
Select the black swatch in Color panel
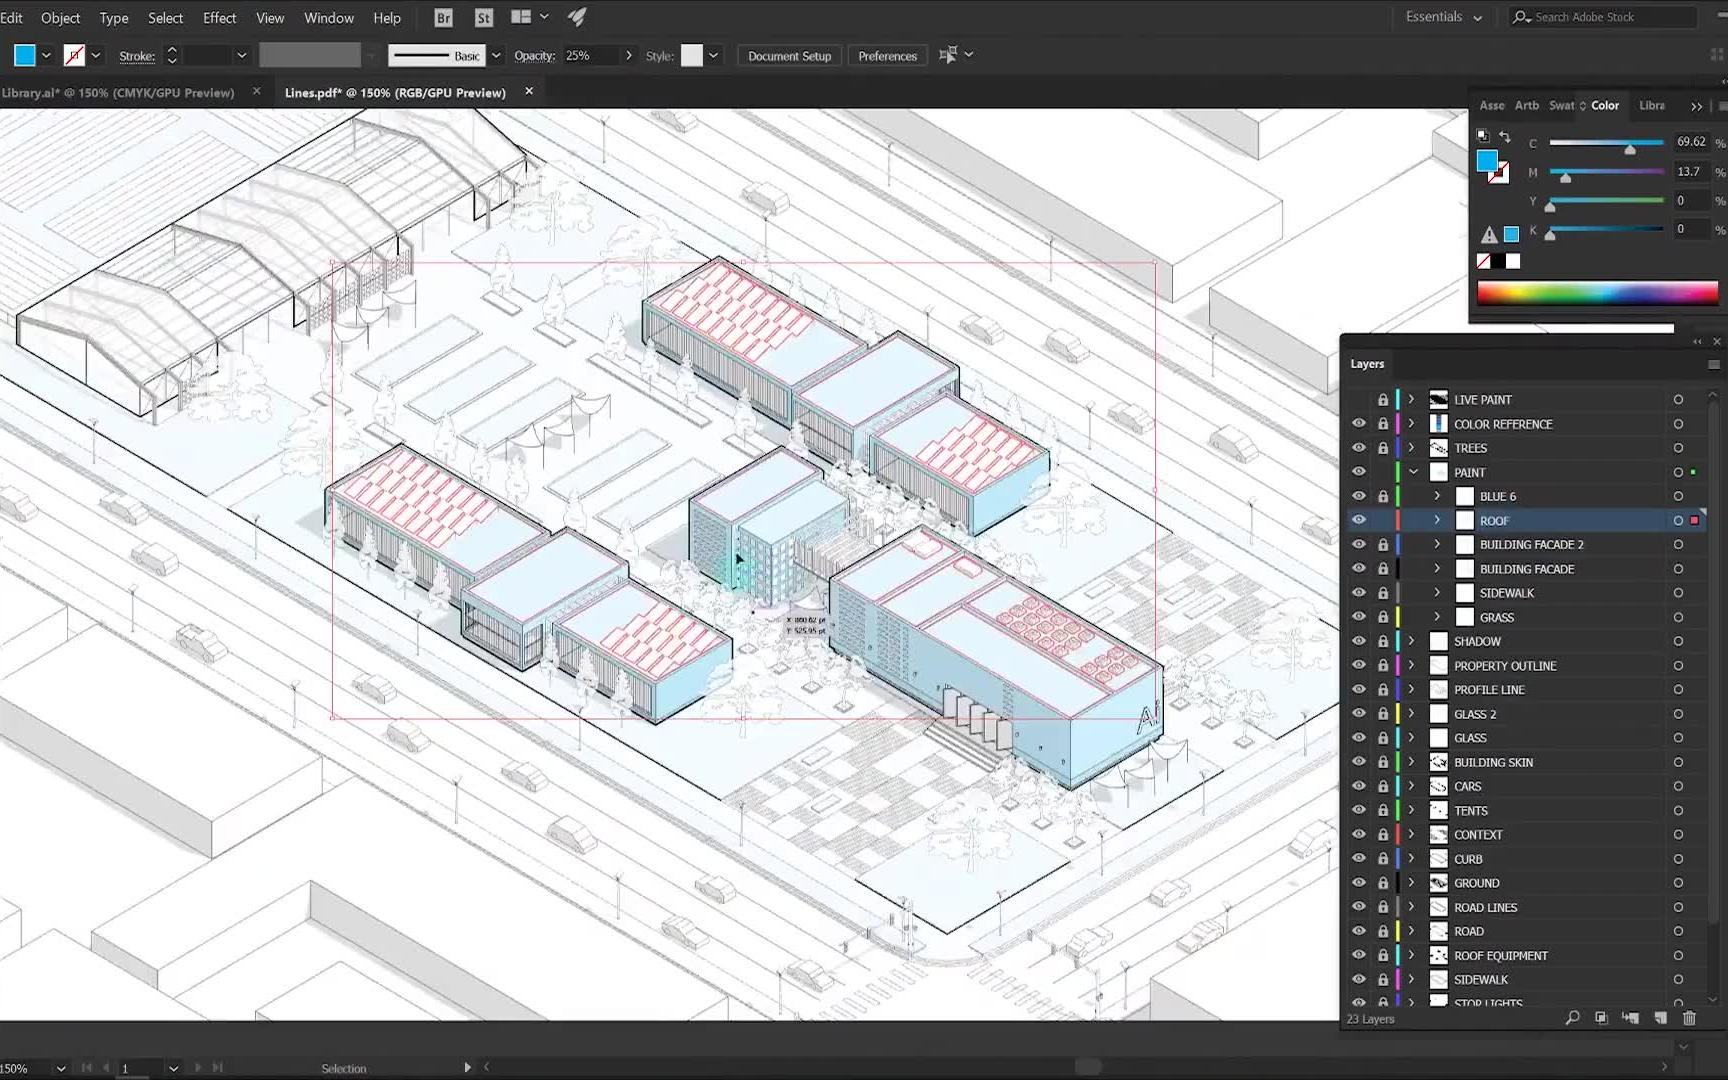pos(1498,261)
